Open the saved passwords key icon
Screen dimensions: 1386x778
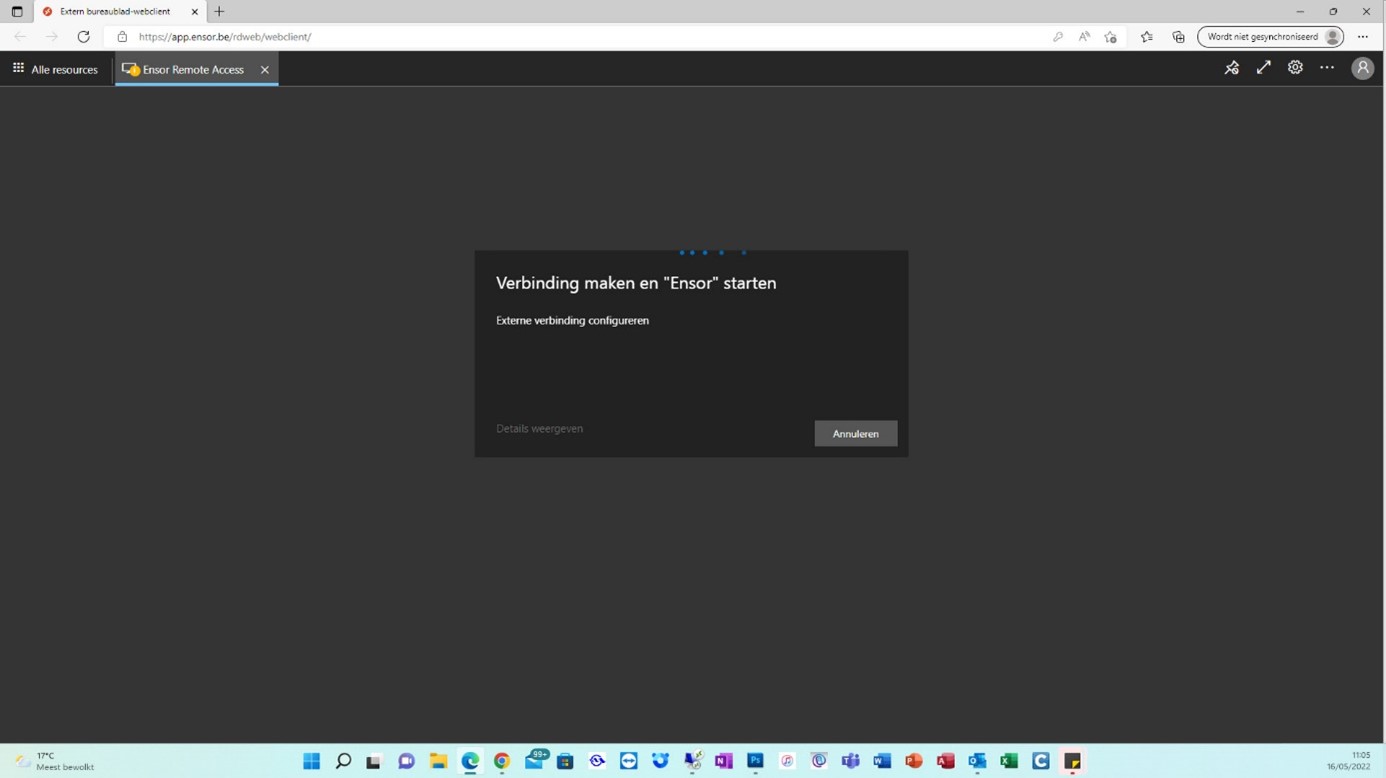tap(1057, 37)
